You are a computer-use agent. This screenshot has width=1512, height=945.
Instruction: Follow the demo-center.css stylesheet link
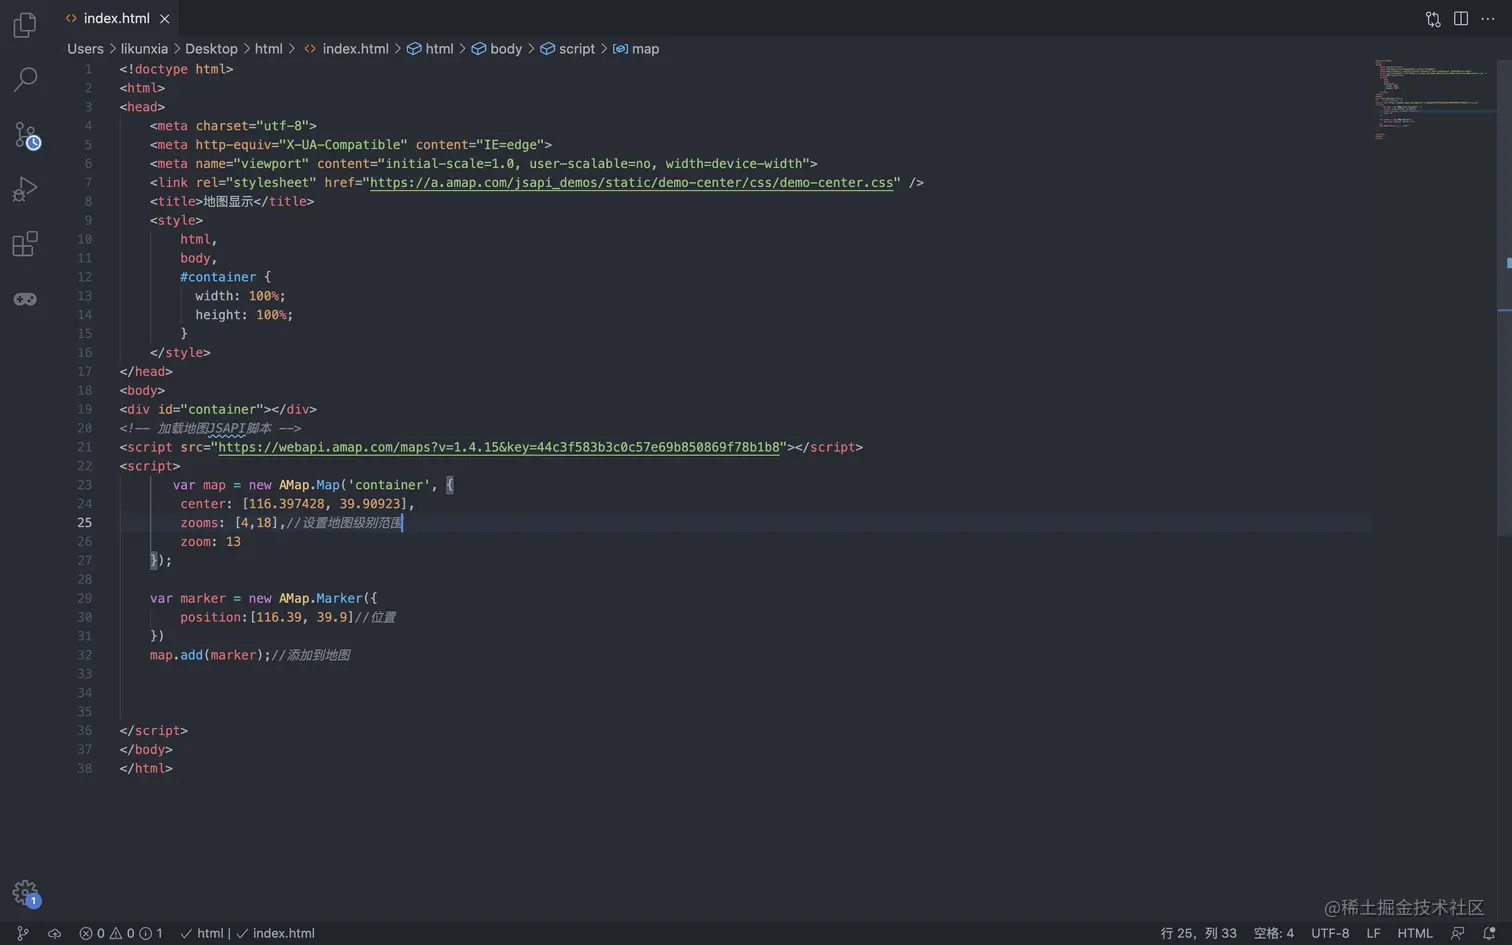[x=631, y=182]
